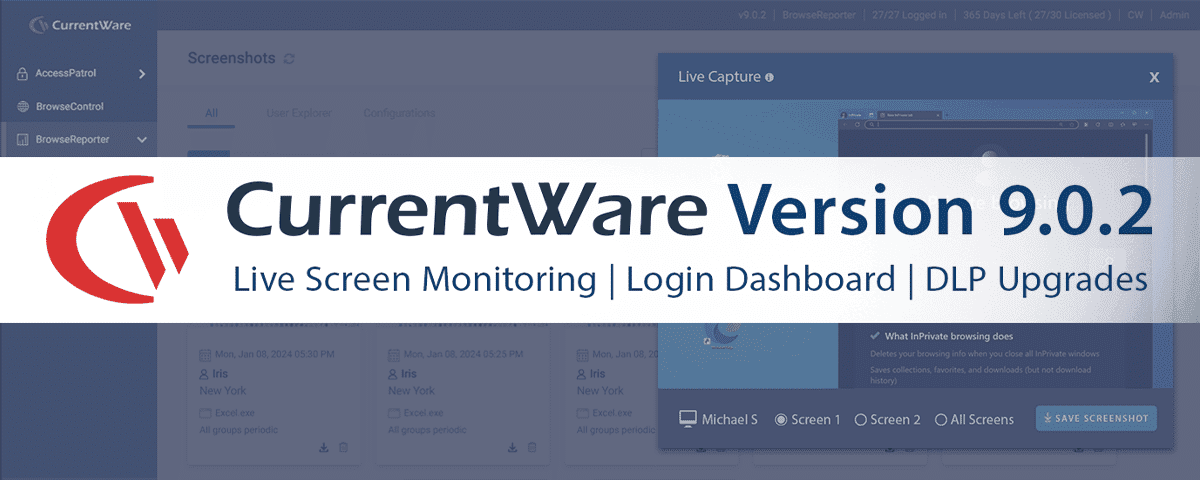Switch to the User Explorer tab
The image size is (1200, 480).
coord(299,113)
